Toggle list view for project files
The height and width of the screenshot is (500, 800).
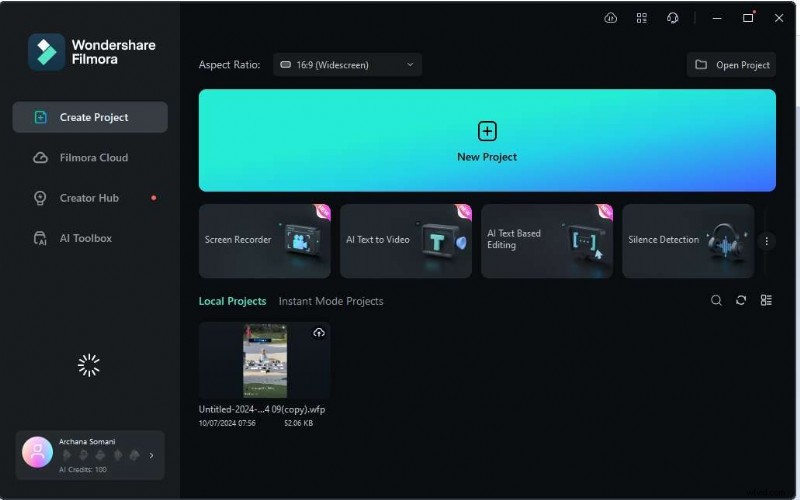(766, 300)
